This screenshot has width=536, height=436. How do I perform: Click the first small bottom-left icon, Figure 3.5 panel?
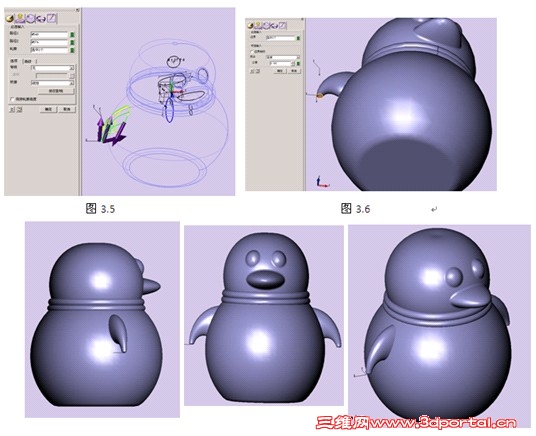[x=12, y=109]
